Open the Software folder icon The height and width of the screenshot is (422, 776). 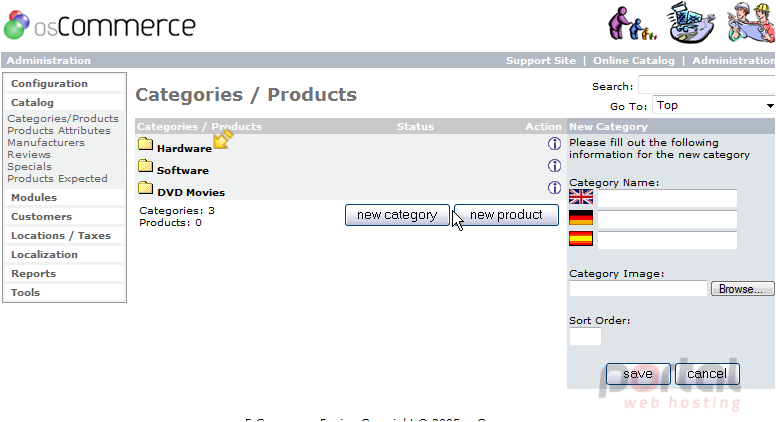146,166
